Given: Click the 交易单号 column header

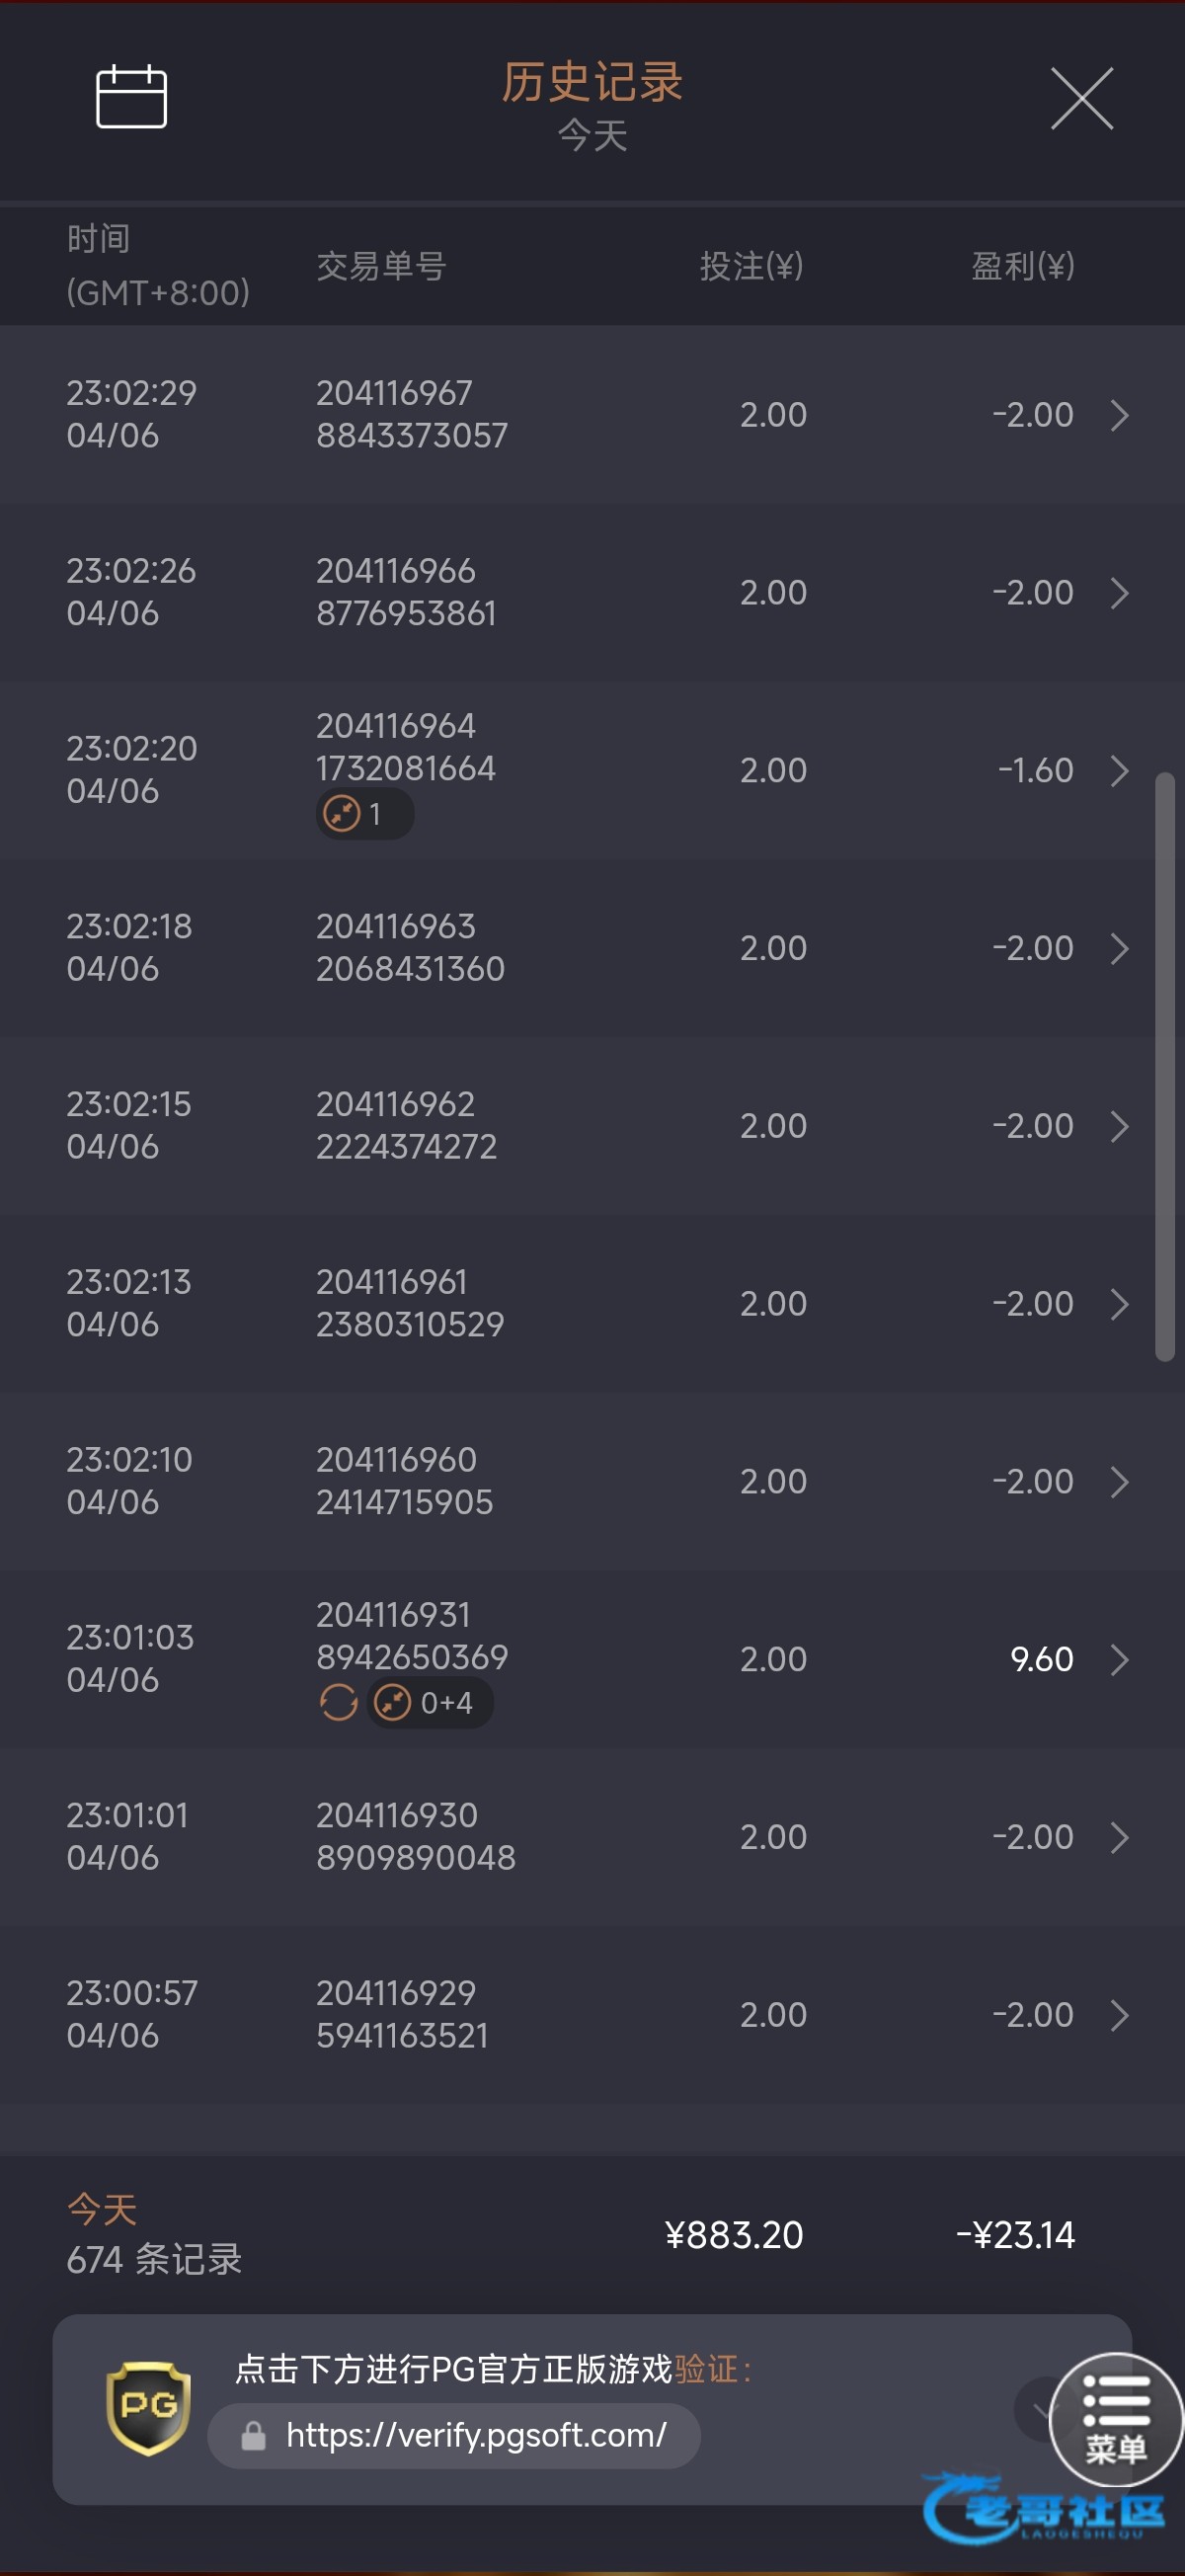Looking at the screenshot, I should coord(381,266).
